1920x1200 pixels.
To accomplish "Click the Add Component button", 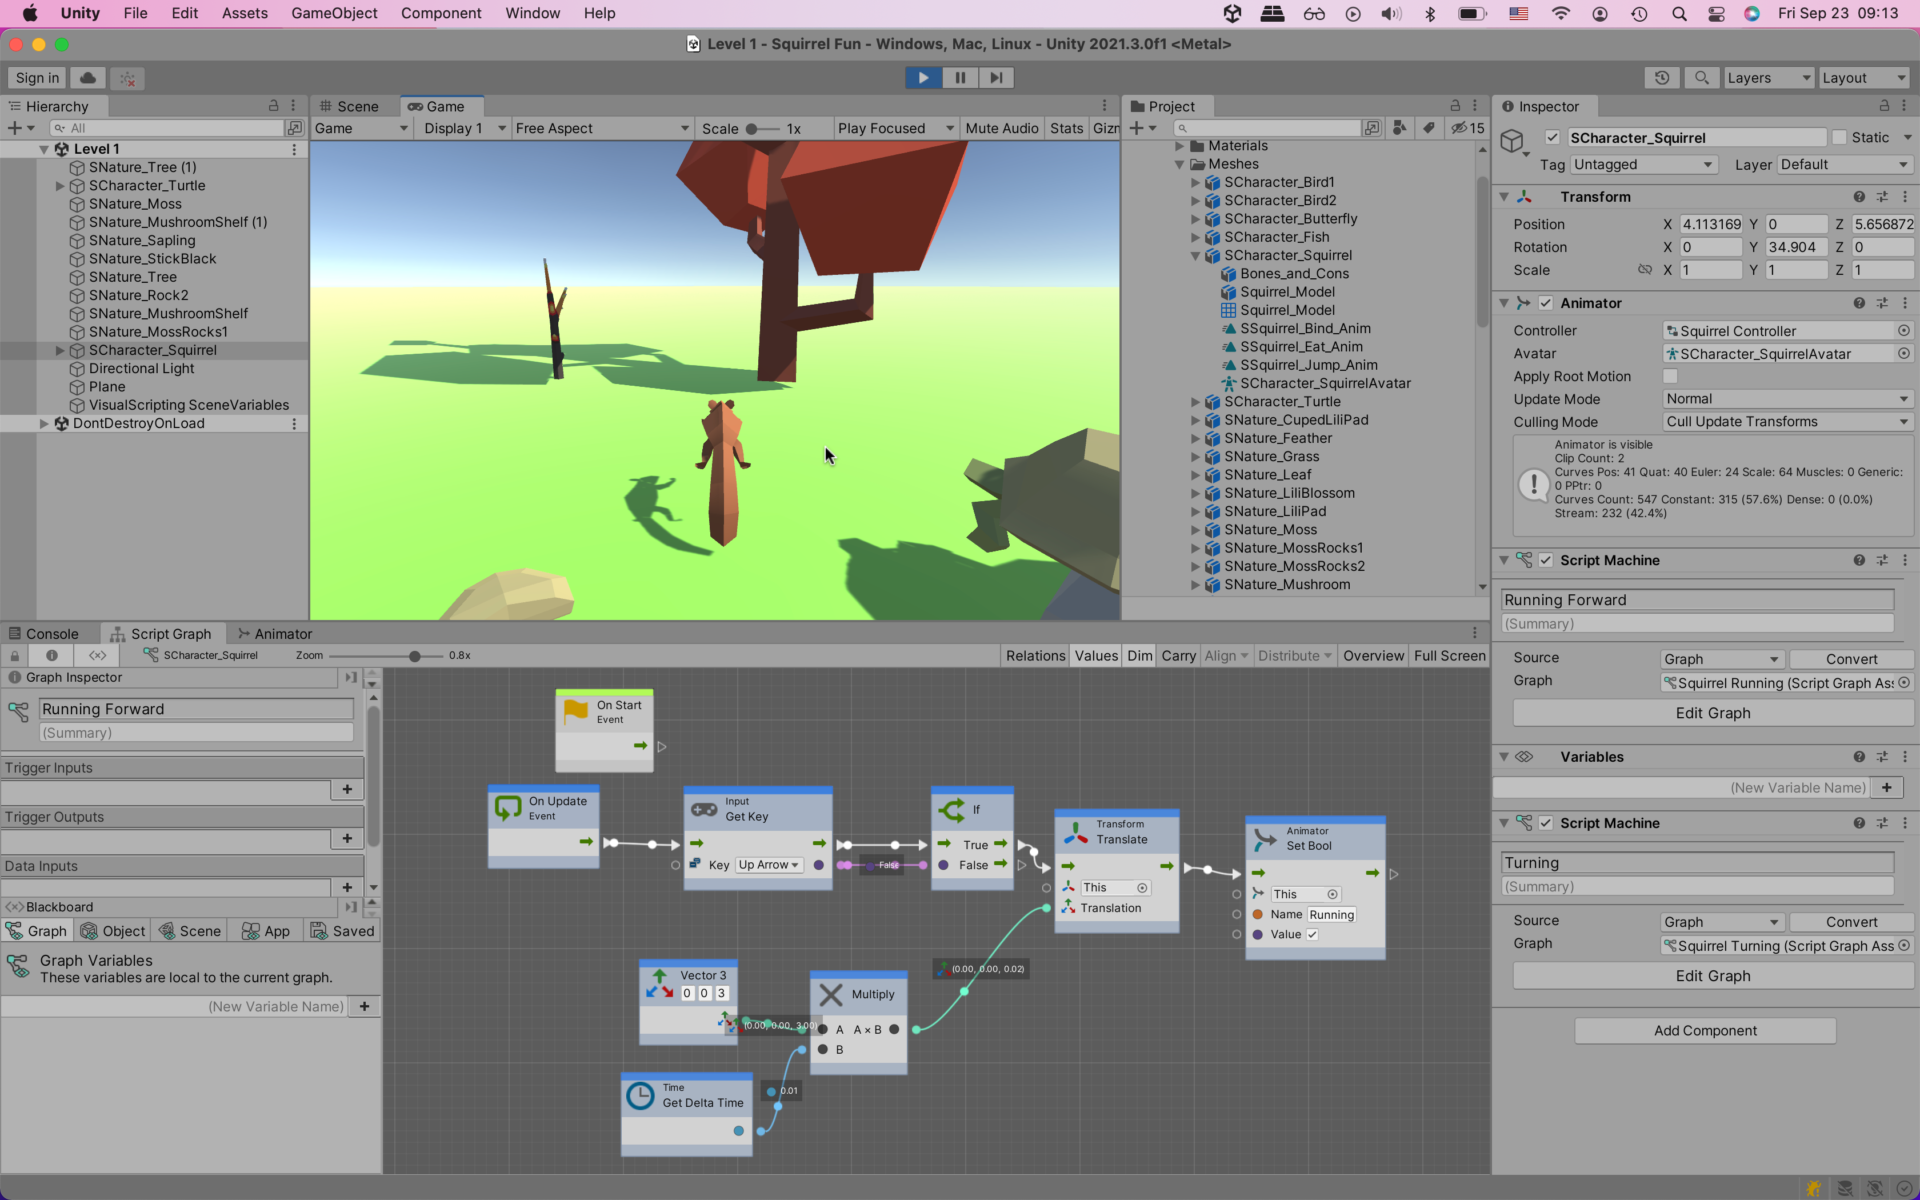I will point(1705,1030).
